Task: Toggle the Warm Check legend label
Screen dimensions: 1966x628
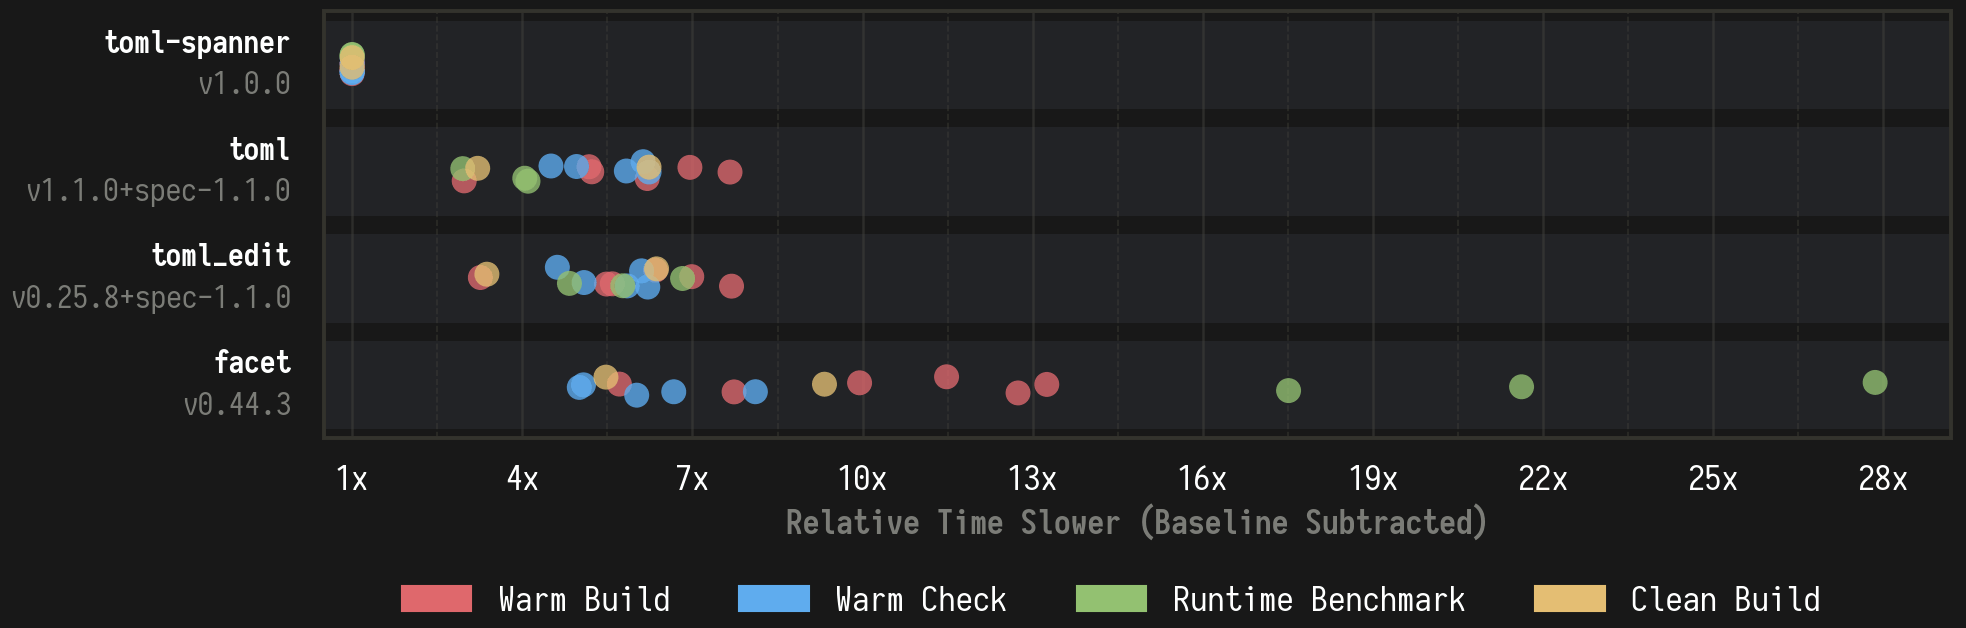Action: click(920, 599)
